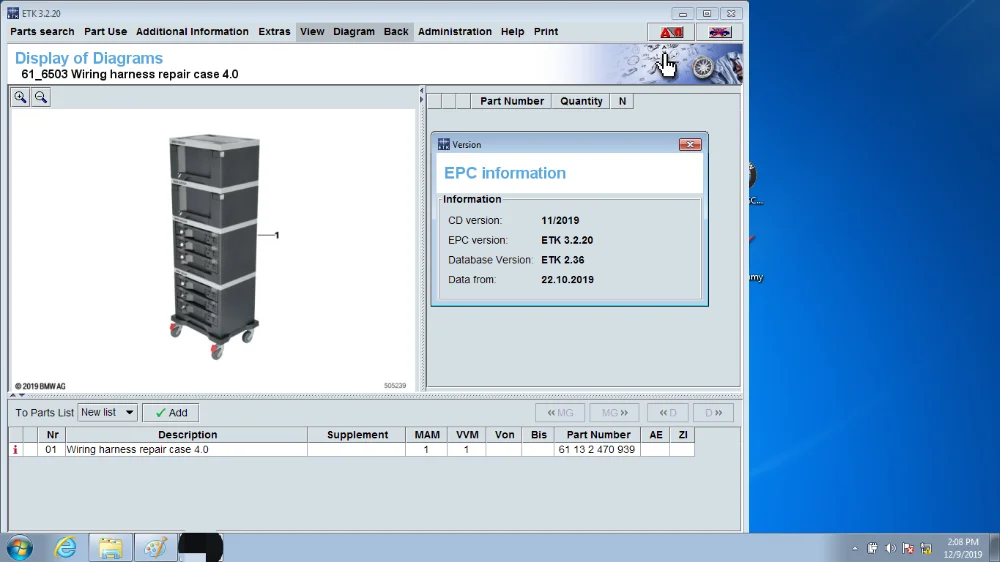Click the Description column header
Viewport: 1000px width, 562px height.
tap(188, 434)
